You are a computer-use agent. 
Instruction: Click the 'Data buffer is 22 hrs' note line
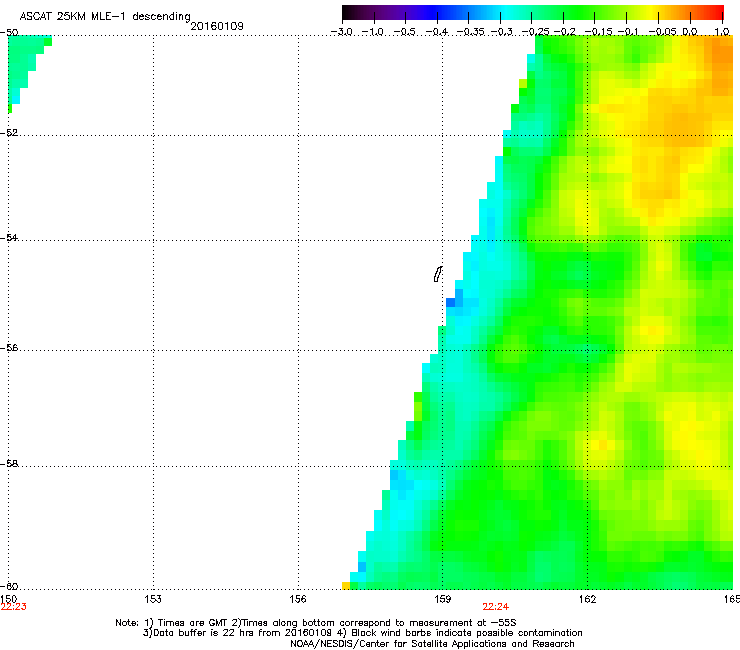pos(362,633)
